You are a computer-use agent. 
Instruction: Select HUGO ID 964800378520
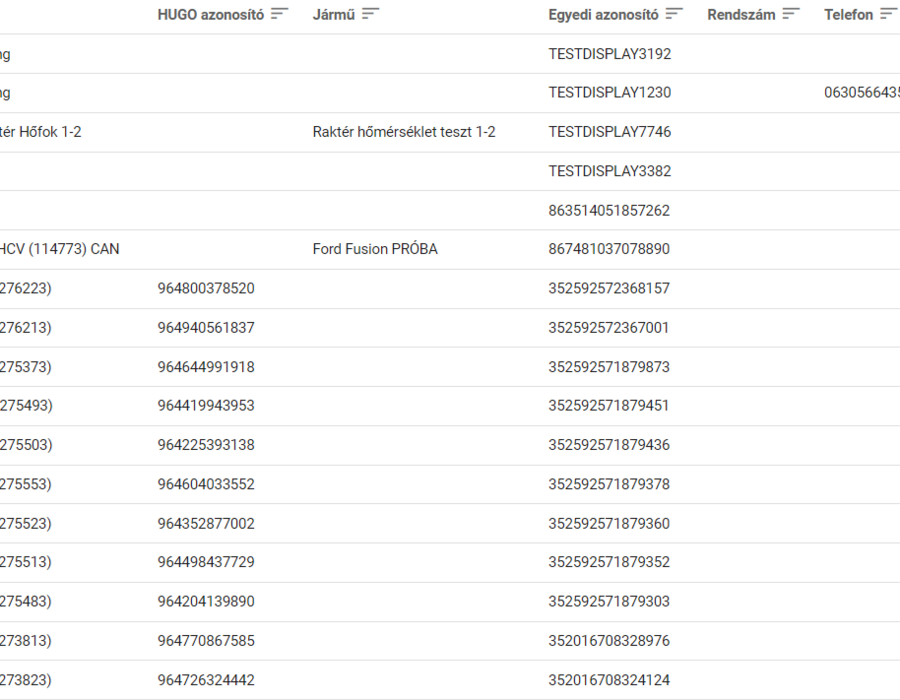tap(206, 288)
